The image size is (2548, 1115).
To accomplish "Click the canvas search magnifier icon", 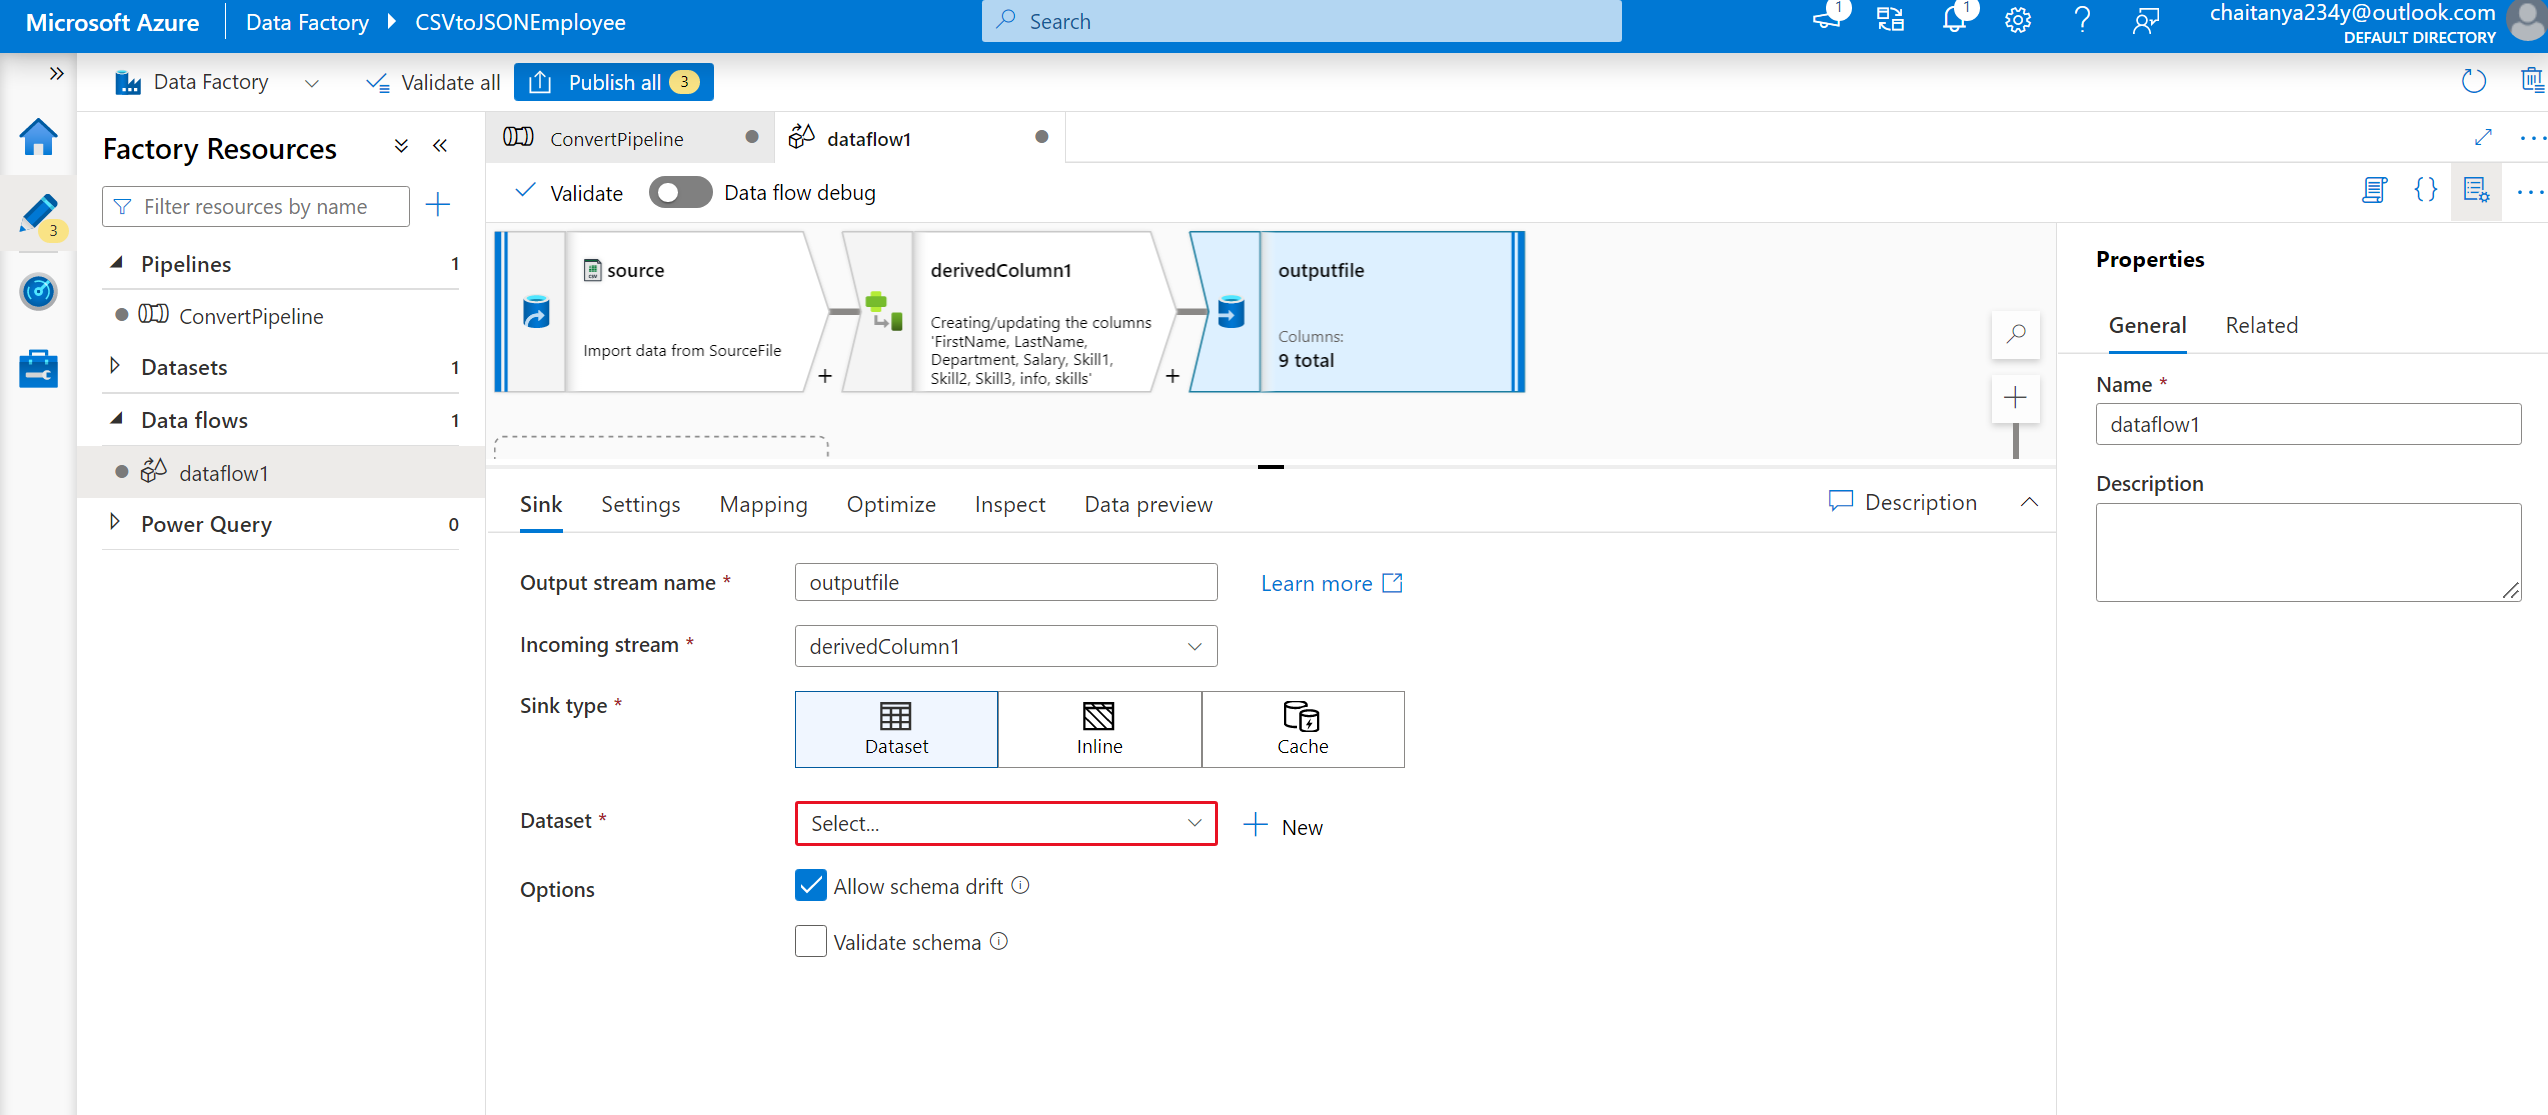I will click(x=2015, y=334).
